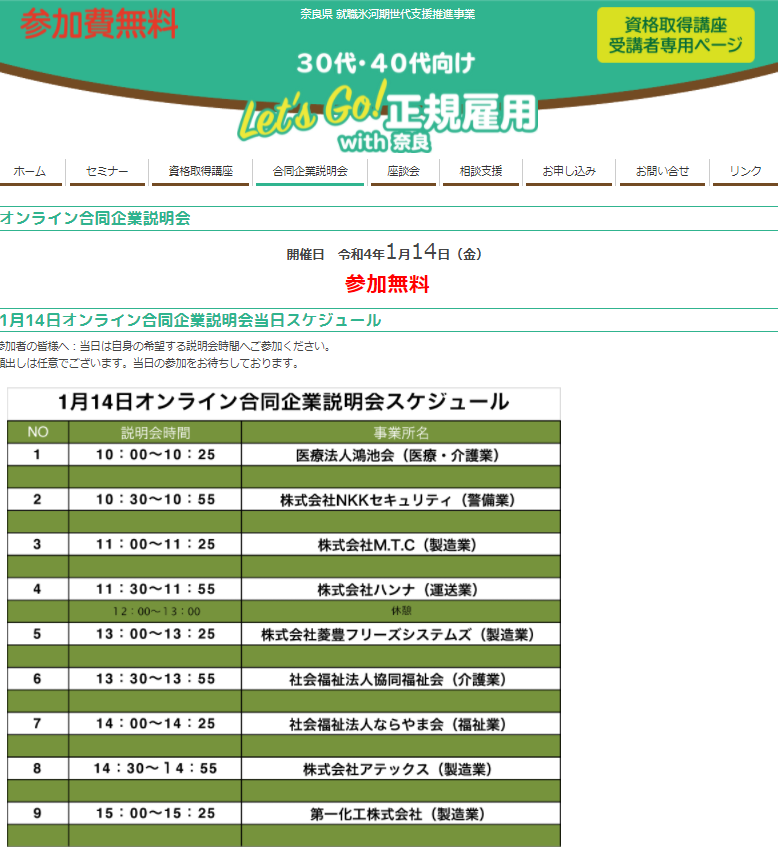Open the ホーム menu item
778x855 pixels.
(29, 171)
